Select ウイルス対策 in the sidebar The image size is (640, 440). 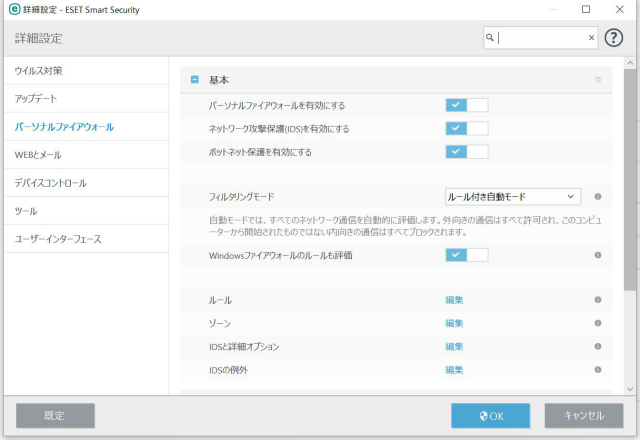(x=86, y=71)
